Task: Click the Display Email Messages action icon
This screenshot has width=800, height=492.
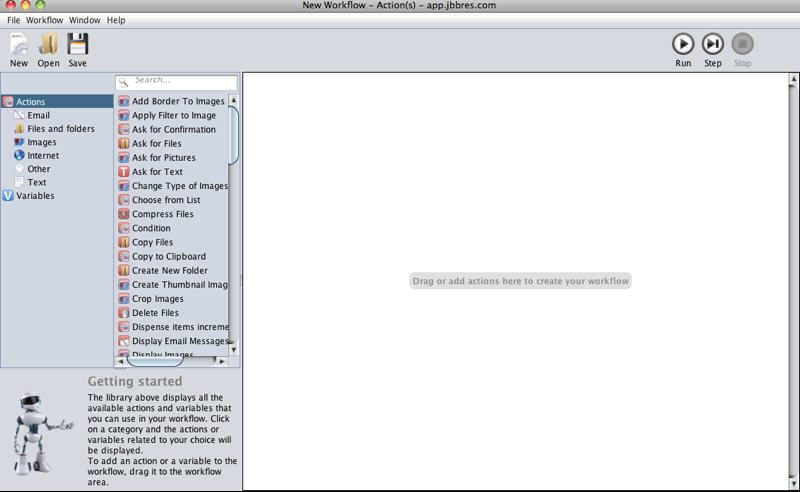Action: [123, 341]
